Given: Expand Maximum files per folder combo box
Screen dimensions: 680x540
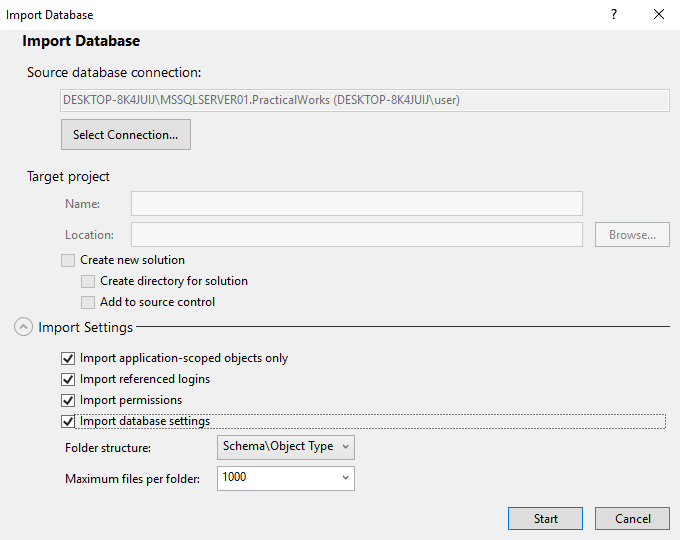Looking at the screenshot, I should point(346,478).
